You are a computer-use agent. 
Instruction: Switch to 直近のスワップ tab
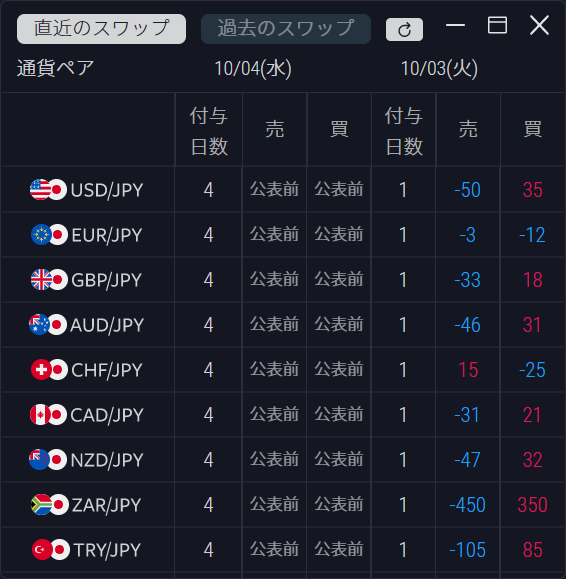click(x=102, y=29)
